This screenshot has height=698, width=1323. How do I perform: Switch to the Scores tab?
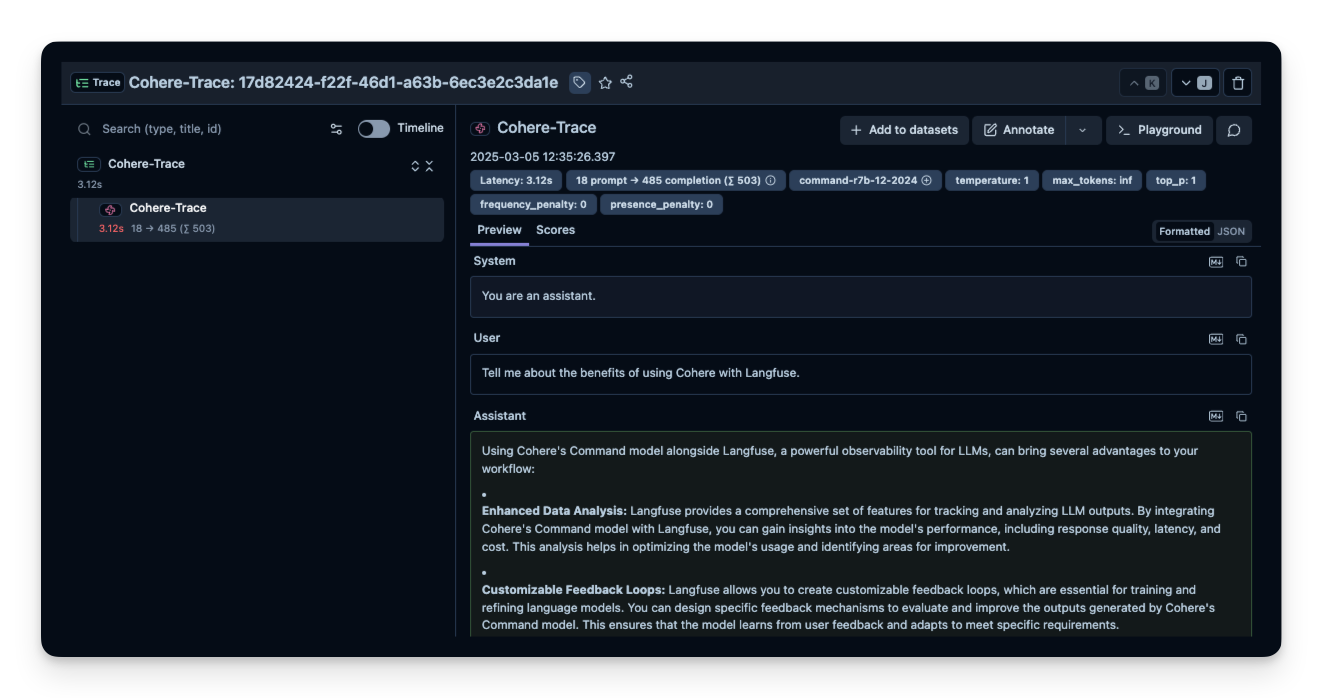point(555,230)
